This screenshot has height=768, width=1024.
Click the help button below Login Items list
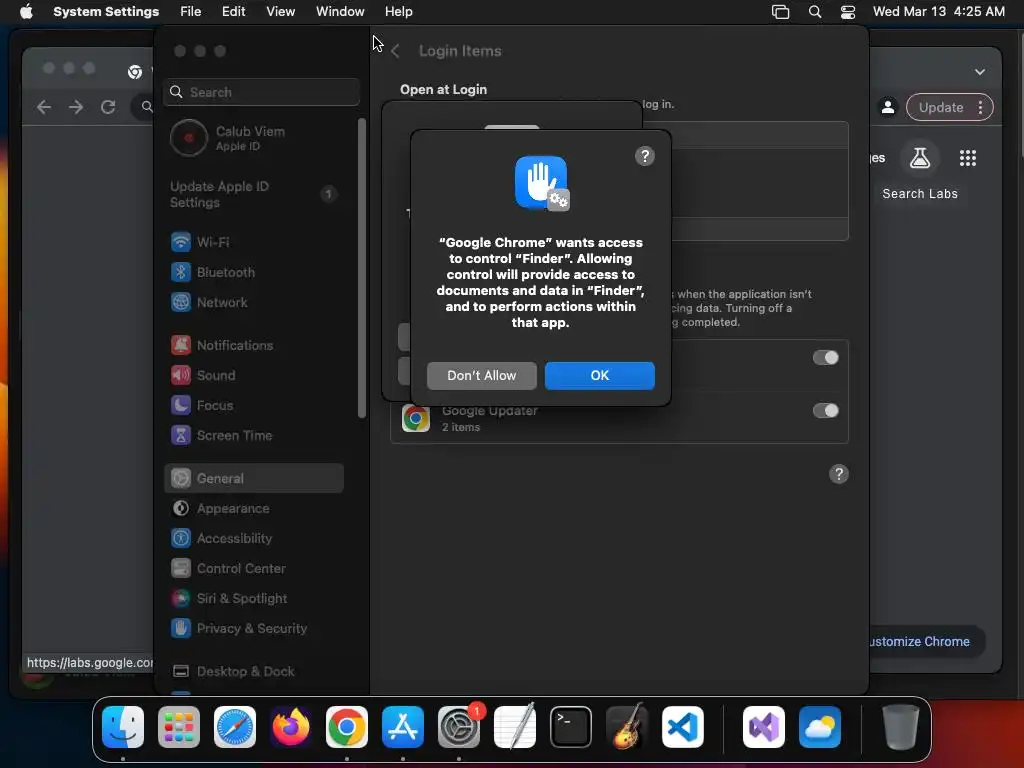click(x=839, y=474)
